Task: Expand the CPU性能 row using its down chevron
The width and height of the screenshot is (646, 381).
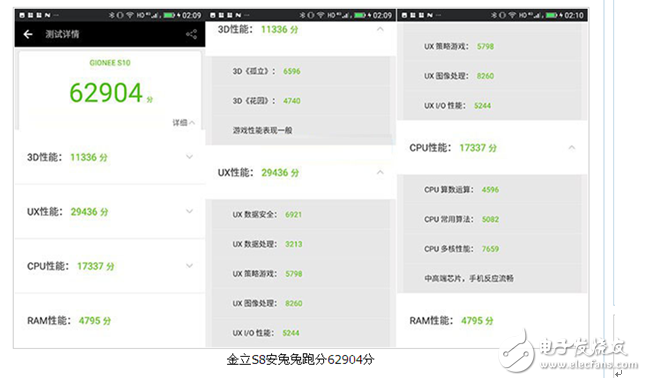Action: click(190, 266)
